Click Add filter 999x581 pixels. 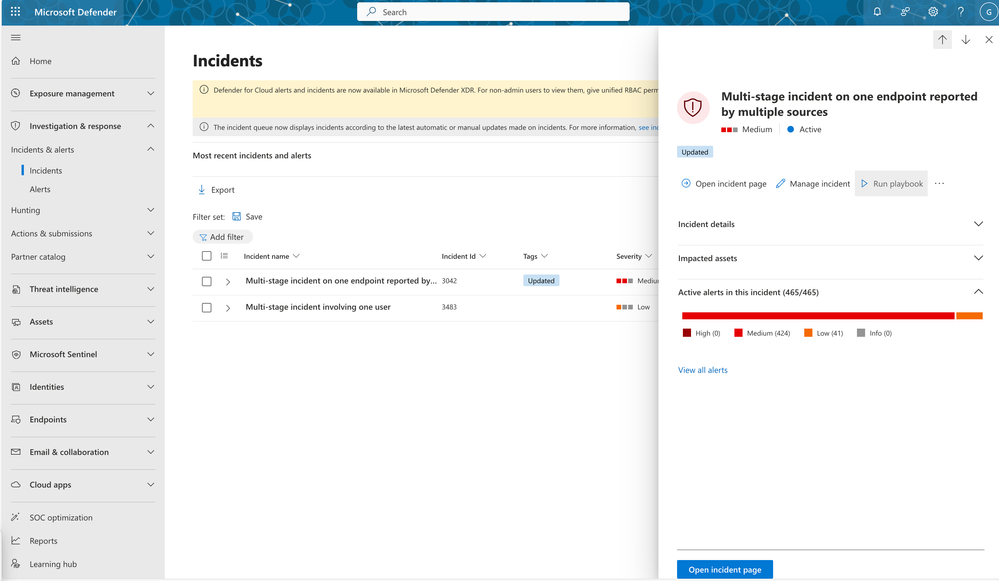pyautogui.click(x=222, y=237)
